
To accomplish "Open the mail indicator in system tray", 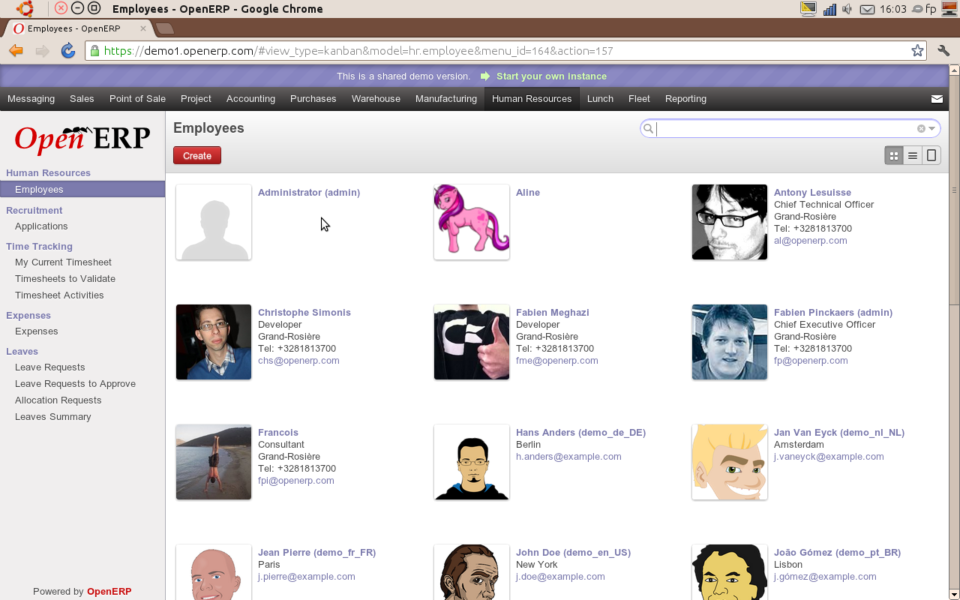I will pyautogui.click(x=867, y=9).
